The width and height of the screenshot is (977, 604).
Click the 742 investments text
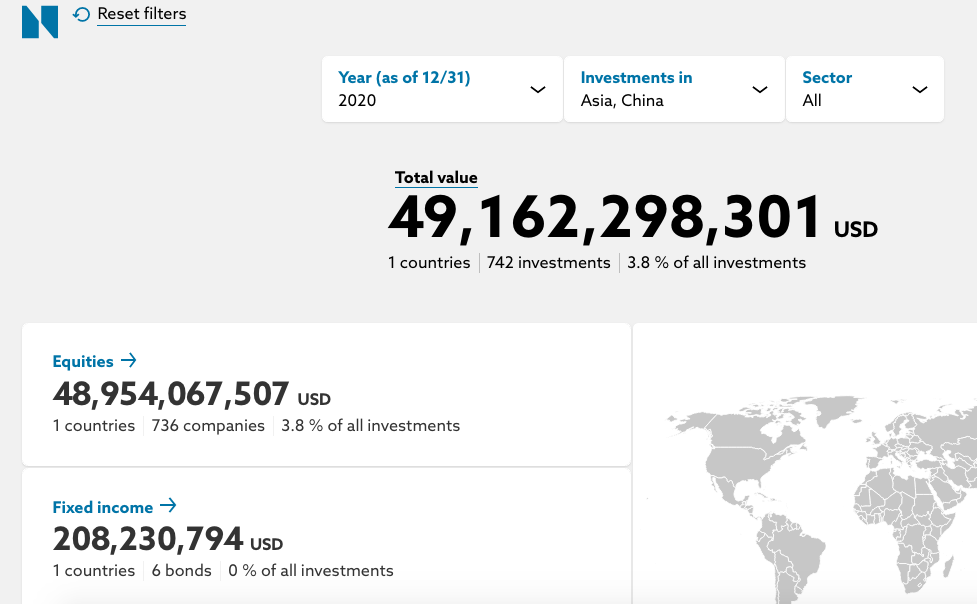548,262
